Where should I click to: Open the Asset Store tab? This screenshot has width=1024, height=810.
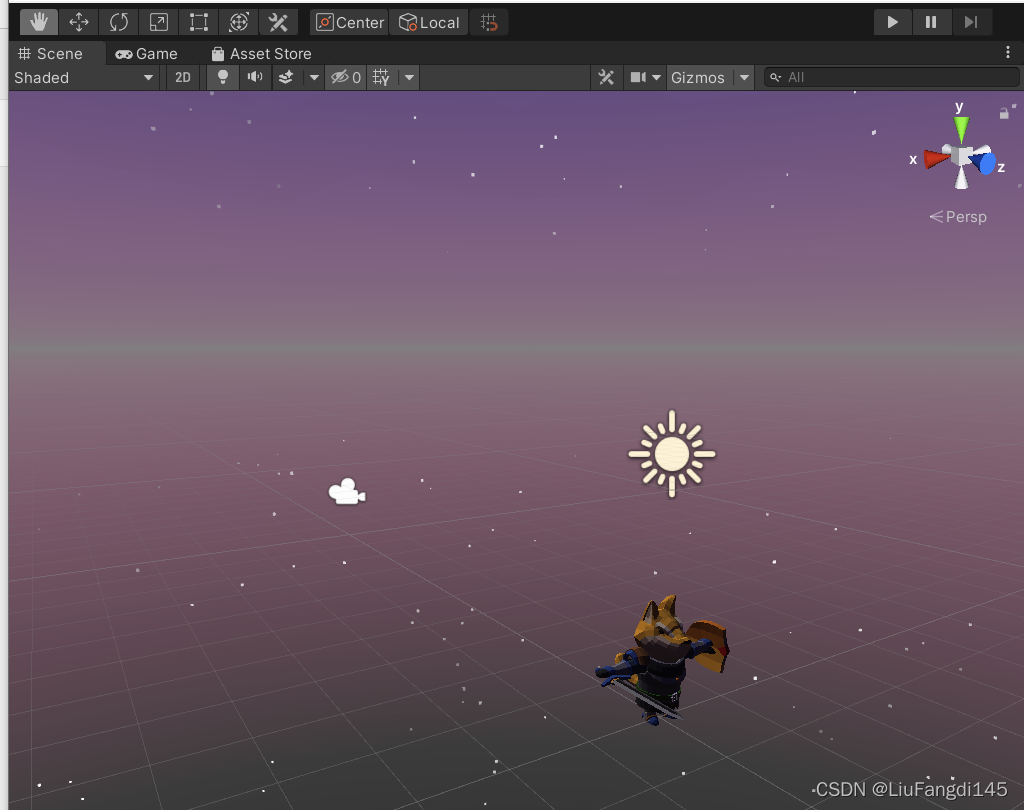click(261, 54)
